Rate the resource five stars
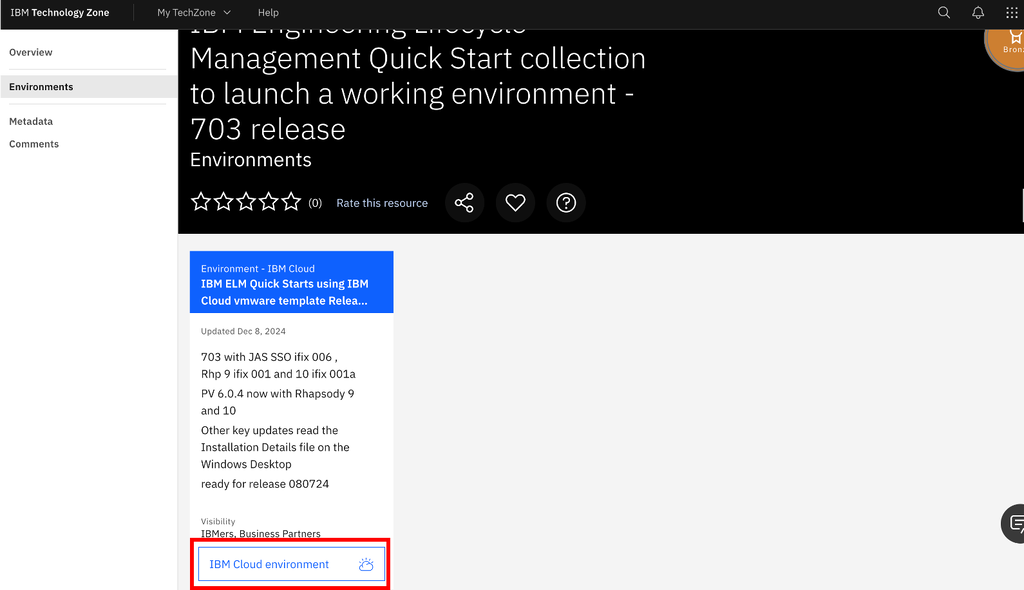Screen dimensions: 1024x590 click(291, 202)
